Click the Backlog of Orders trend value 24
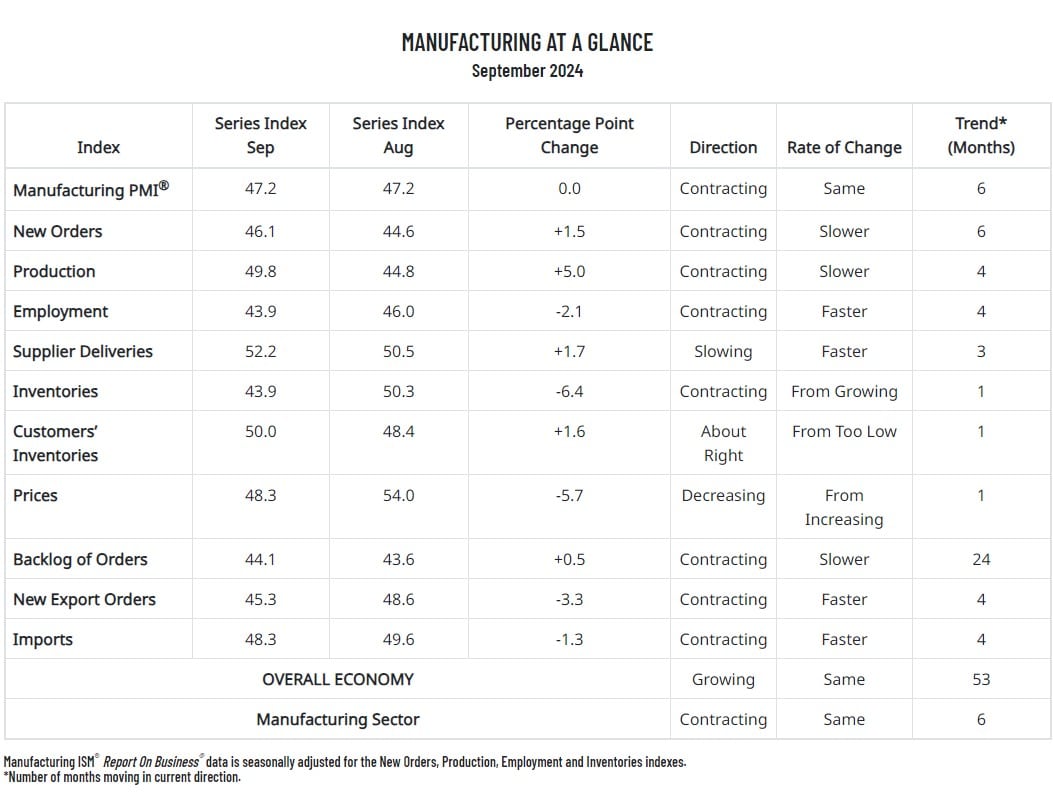Image resolution: width=1053 pixels, height=792 pixels. [x=980, y=559]
